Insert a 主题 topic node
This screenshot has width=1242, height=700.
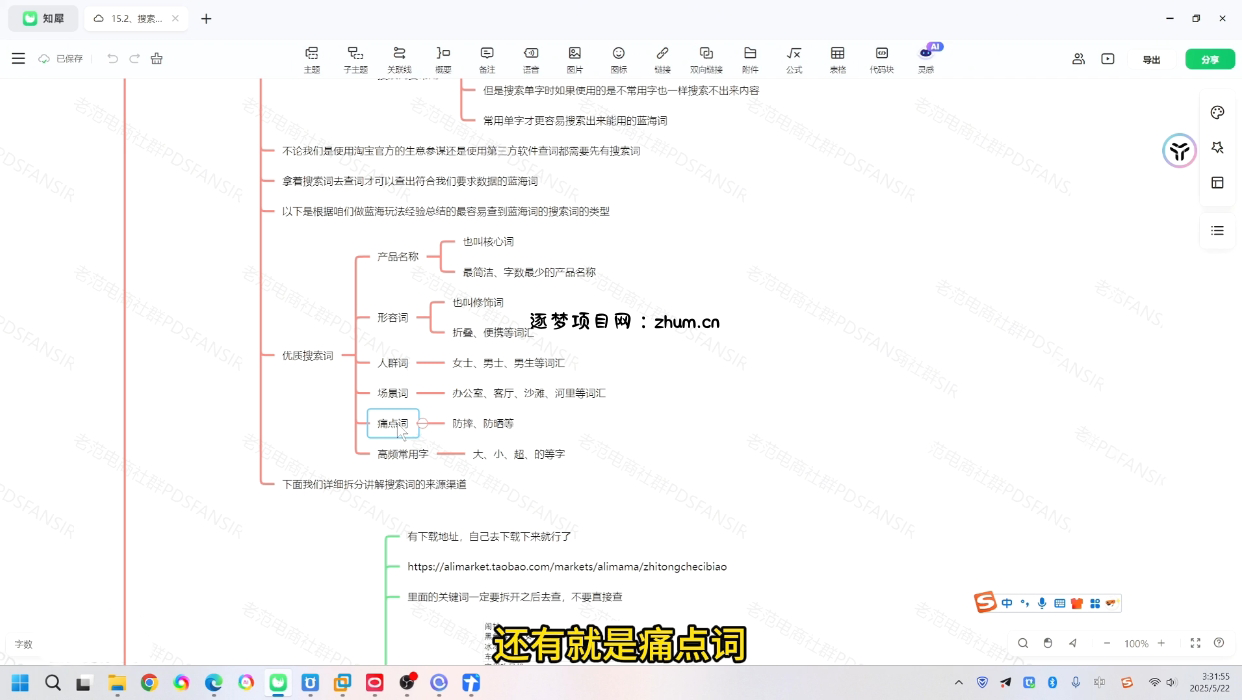point(312,60)
